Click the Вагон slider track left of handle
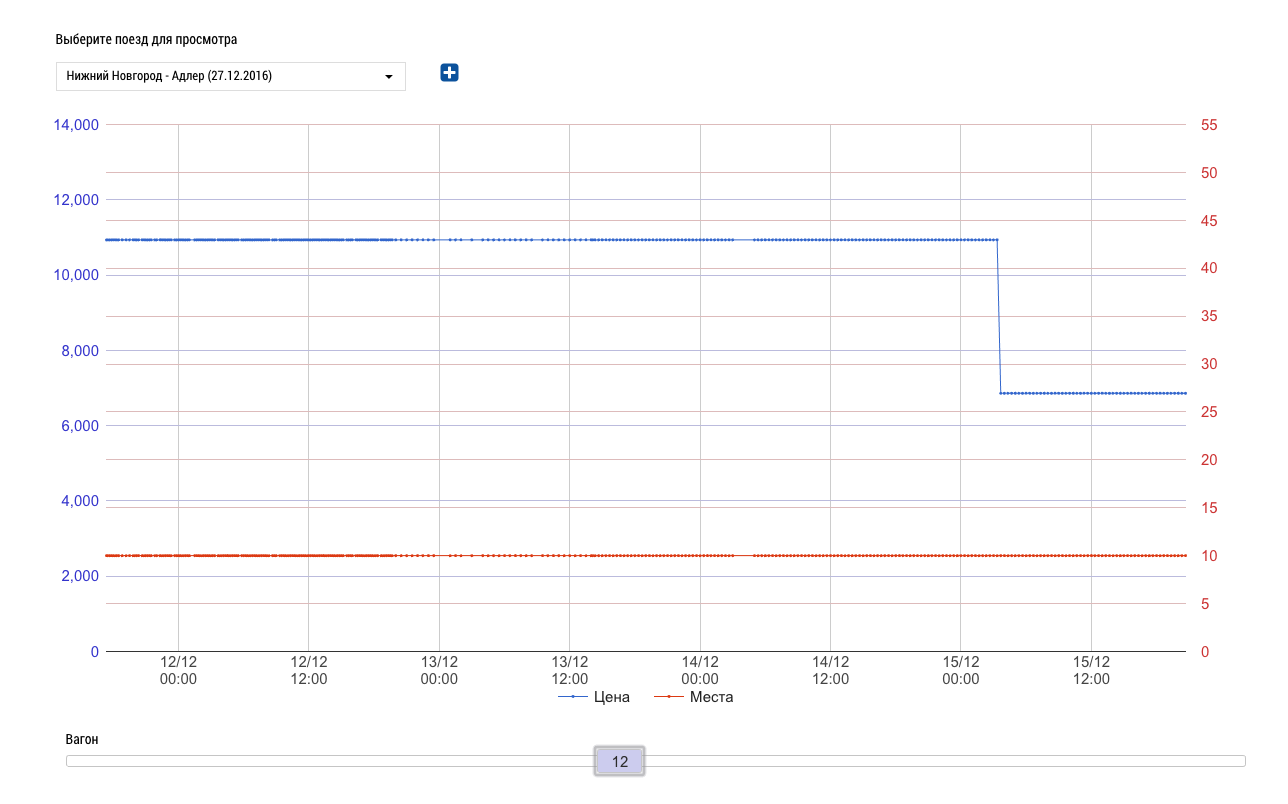The height and width of the screenshot is (804, 1288). tap(330, 761)
